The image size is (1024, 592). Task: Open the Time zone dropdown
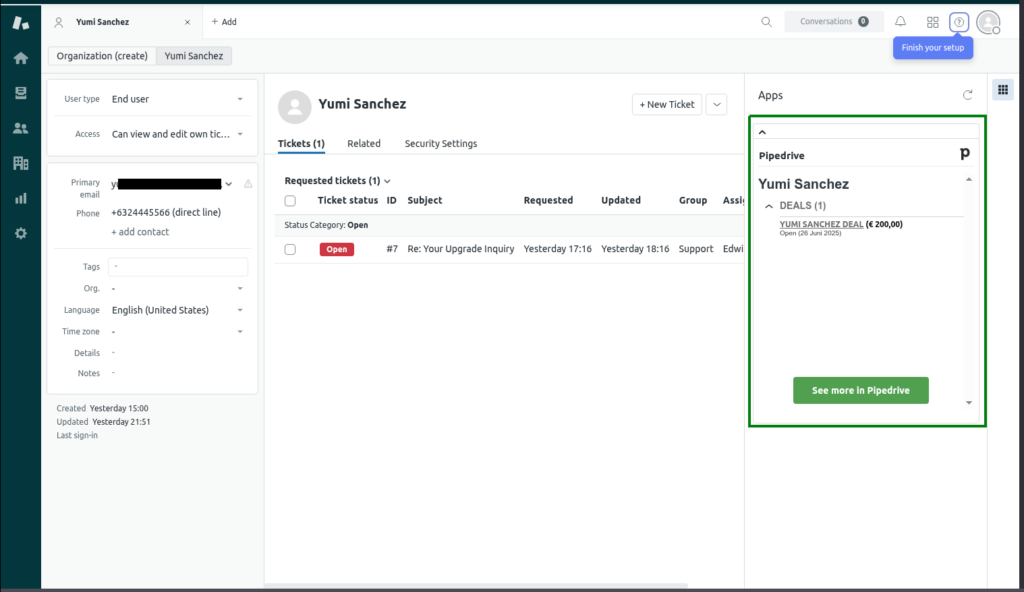click(x=177, y=332)
